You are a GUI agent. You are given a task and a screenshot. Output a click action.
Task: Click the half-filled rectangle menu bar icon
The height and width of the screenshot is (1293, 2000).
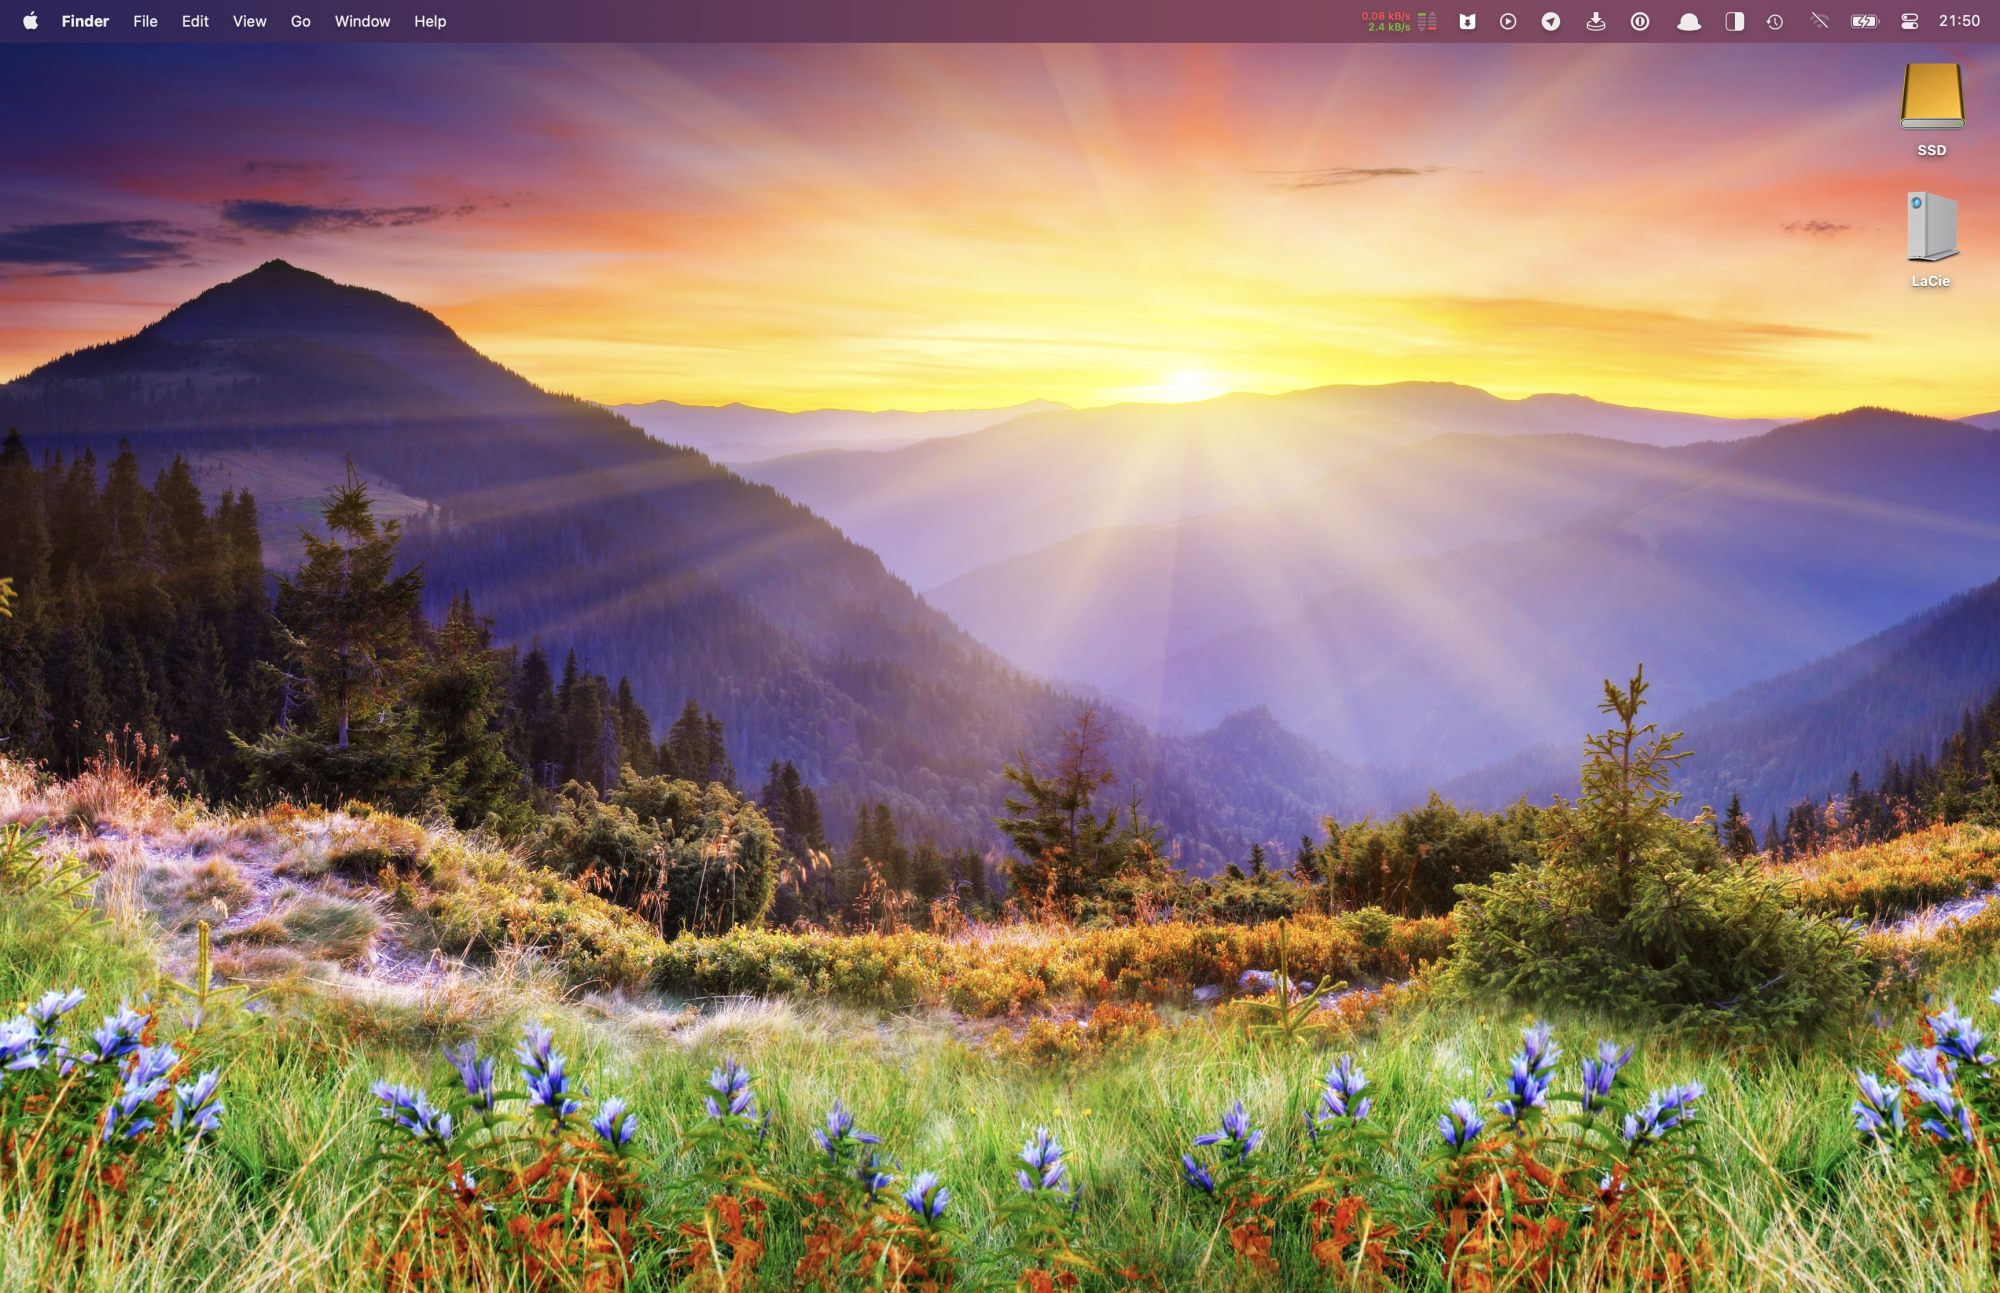tap(1734, 21)
